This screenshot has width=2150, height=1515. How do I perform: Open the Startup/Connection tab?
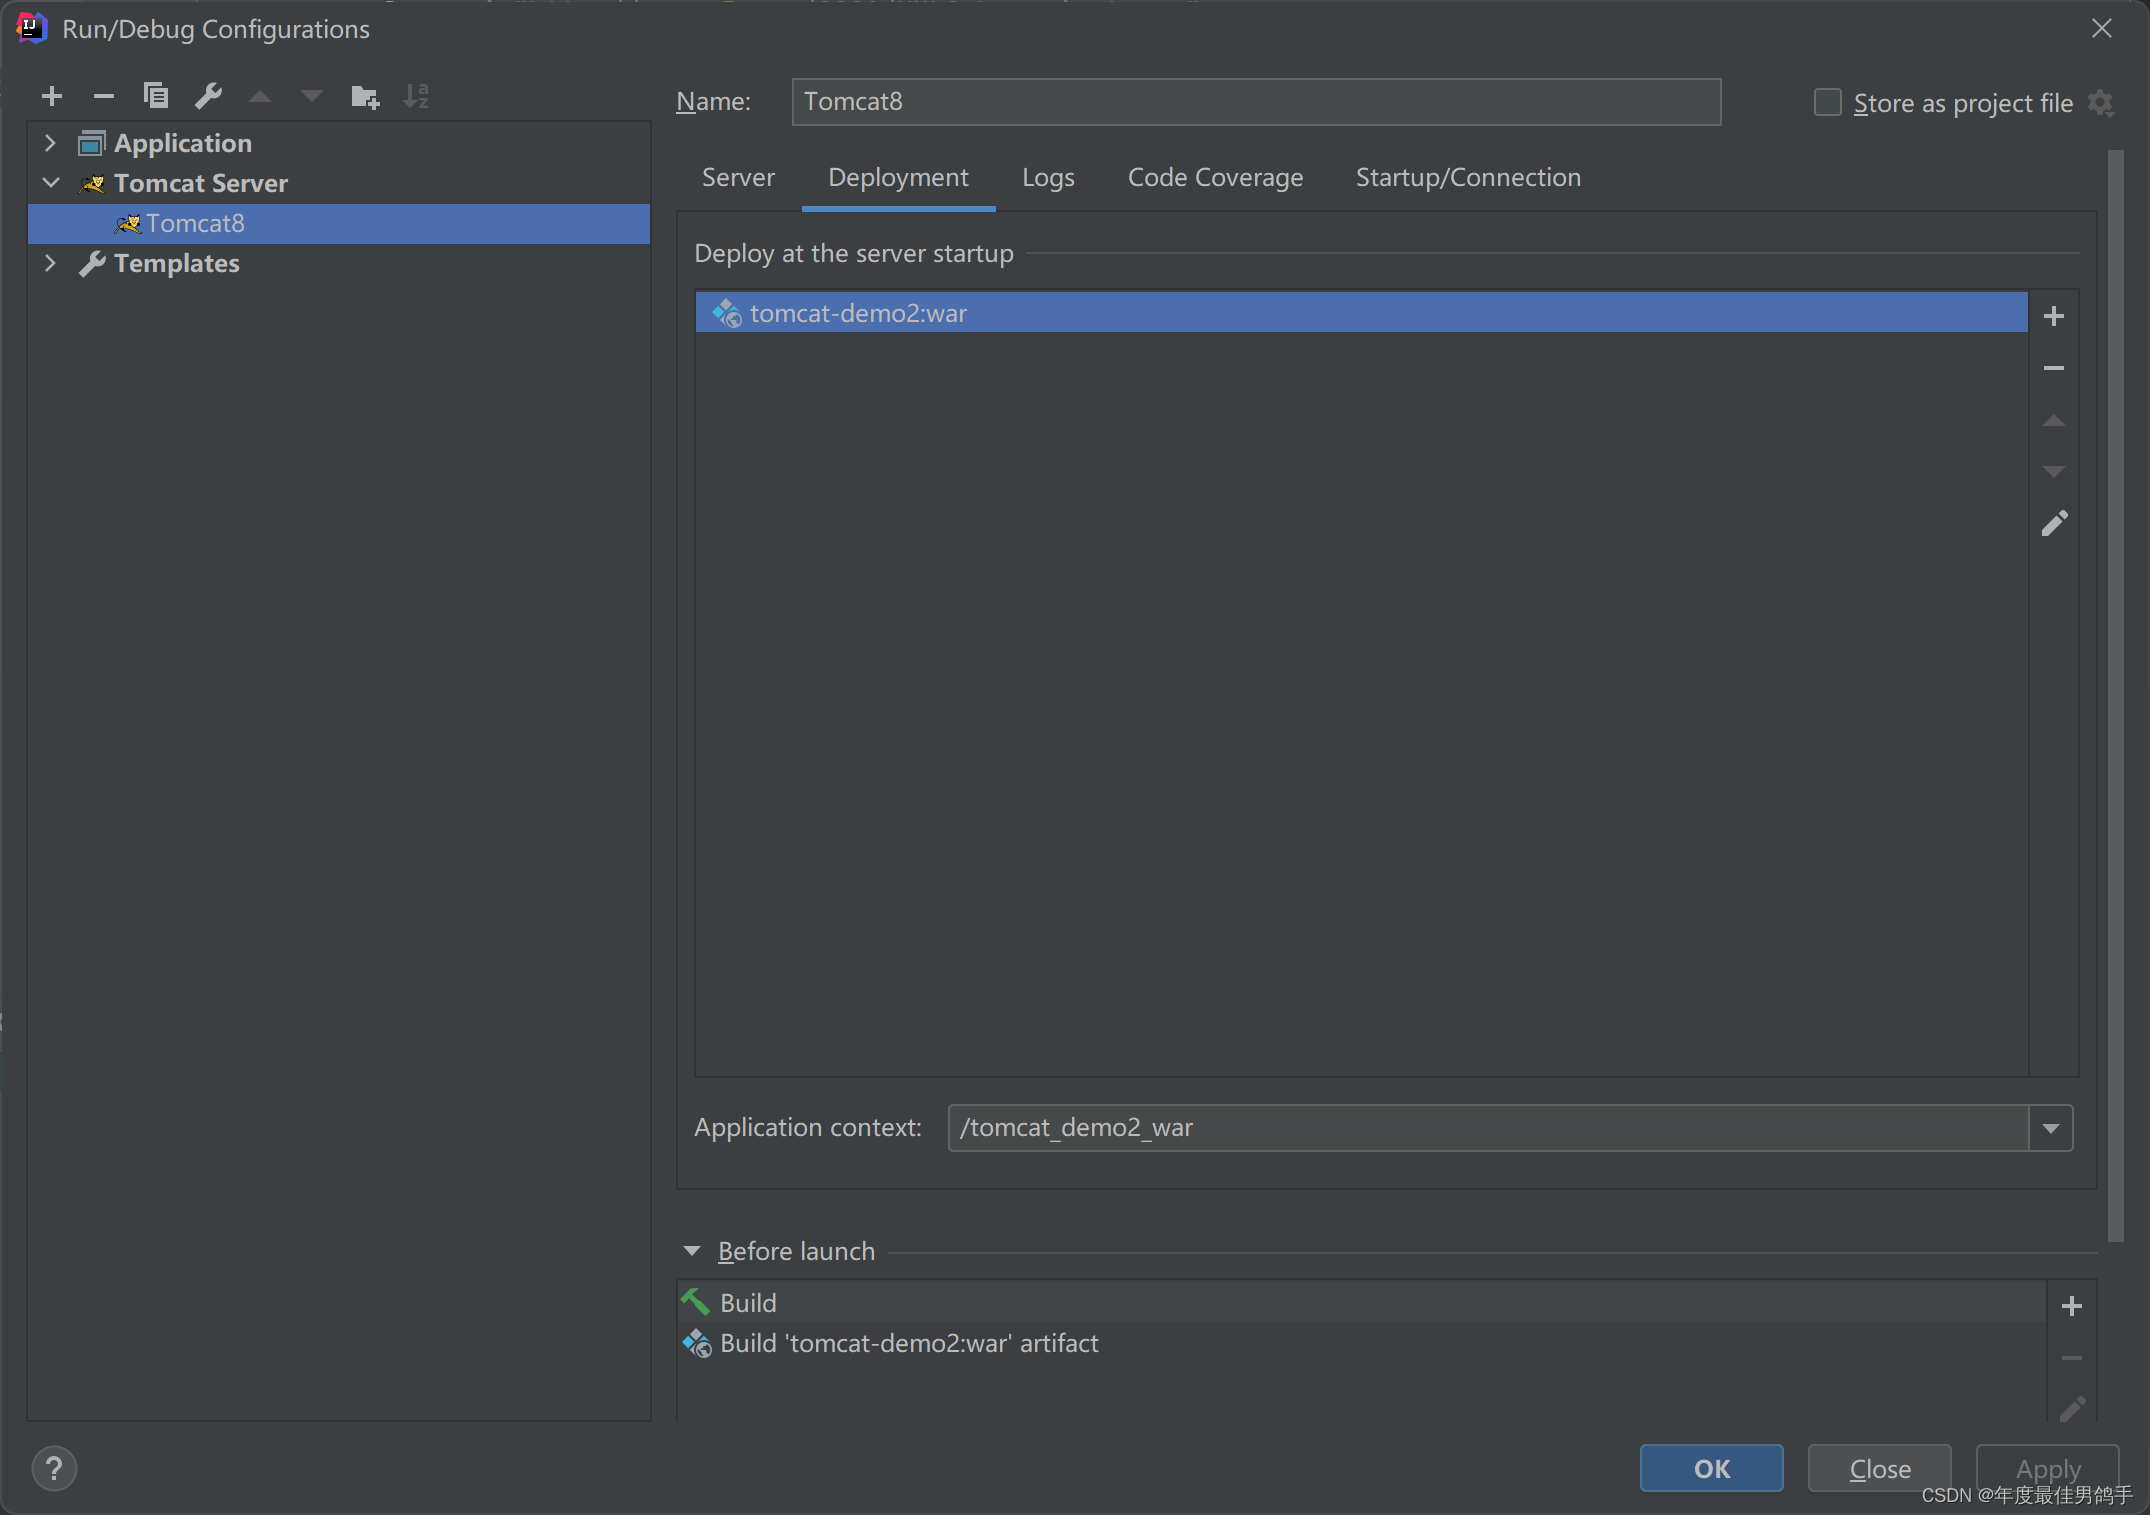coord(1467,178)
